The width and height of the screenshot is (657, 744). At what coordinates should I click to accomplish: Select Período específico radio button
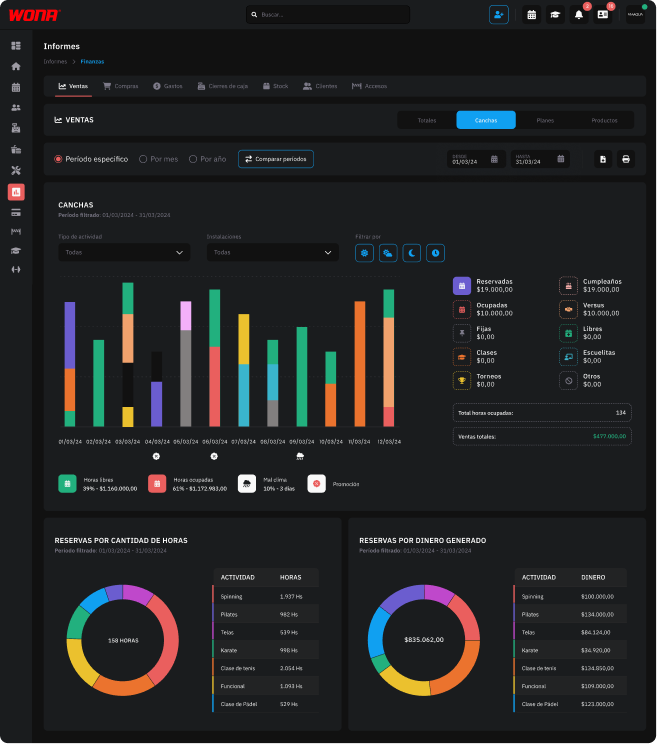pos(58,159)
